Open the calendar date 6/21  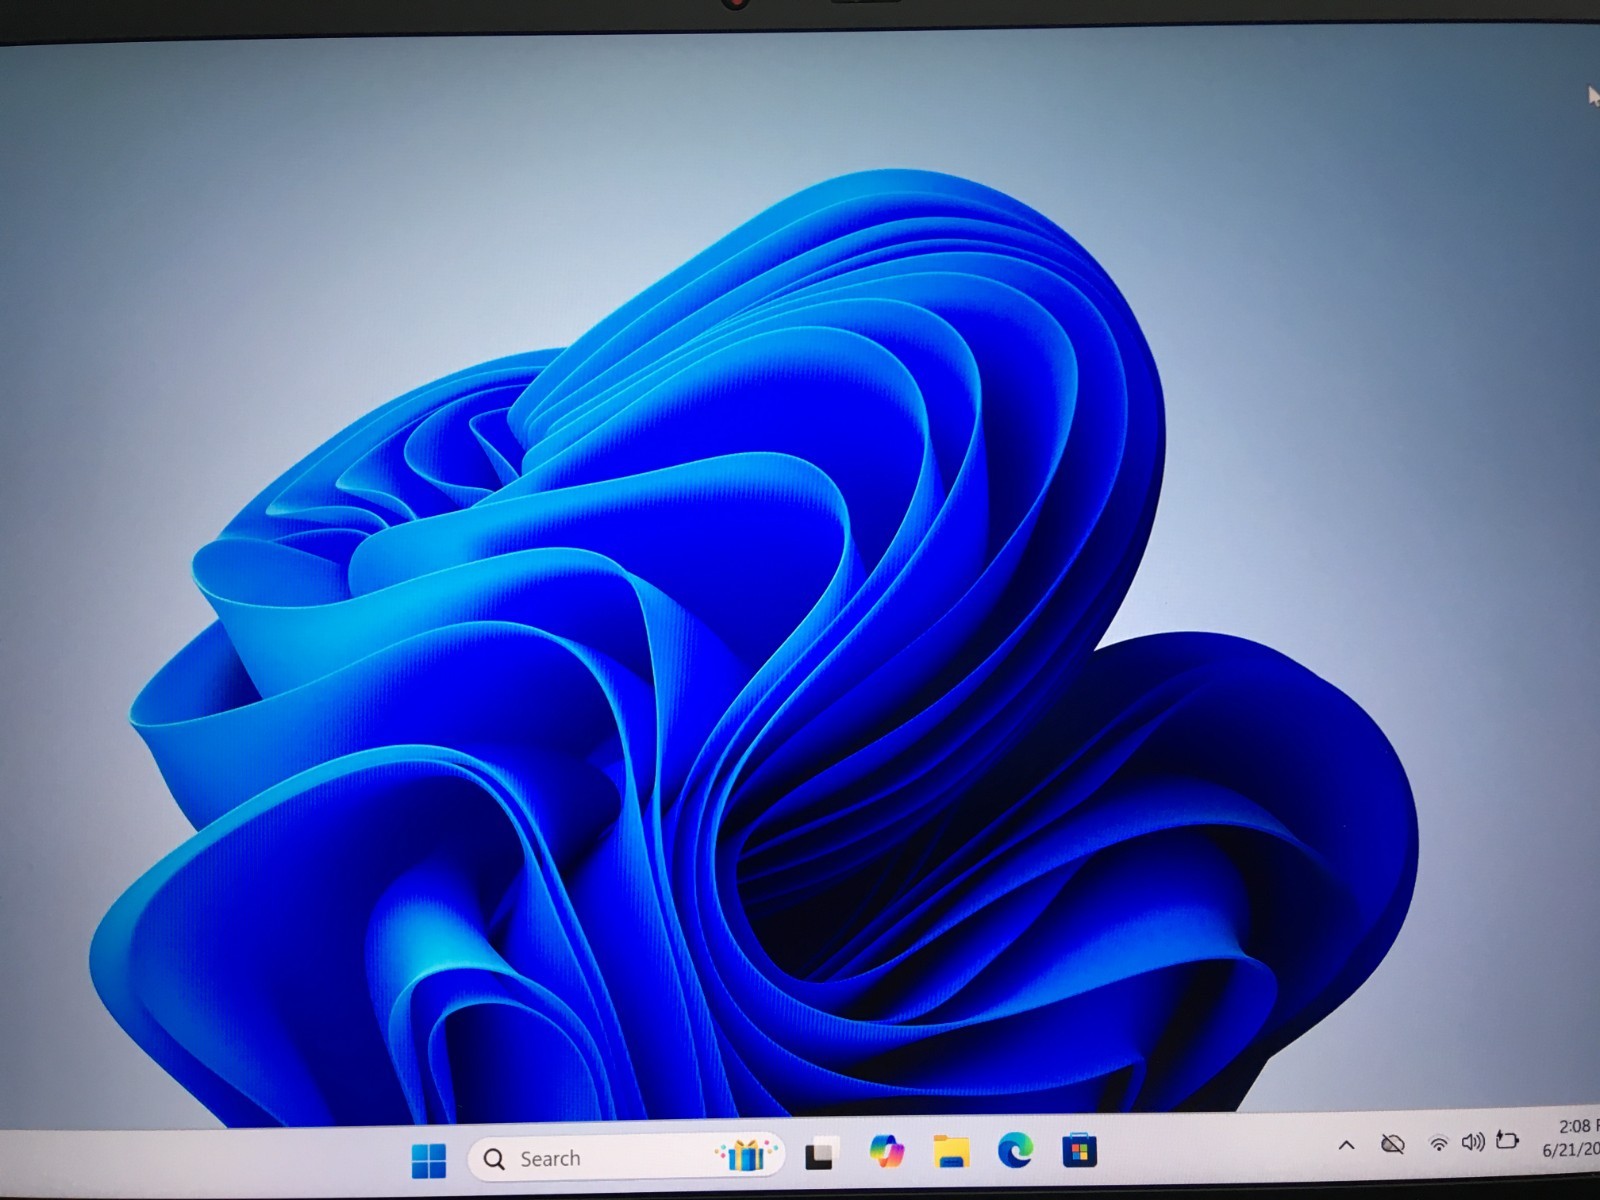(x=1570, y=1150)
